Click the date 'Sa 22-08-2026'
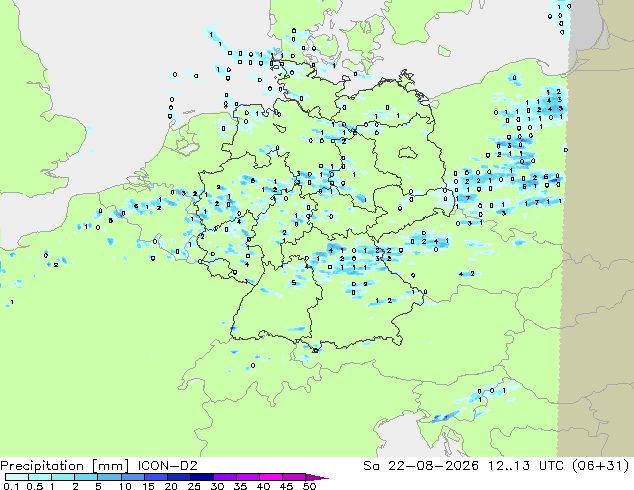Viewport: 634px width, 490px height. (x=421, y=466)
